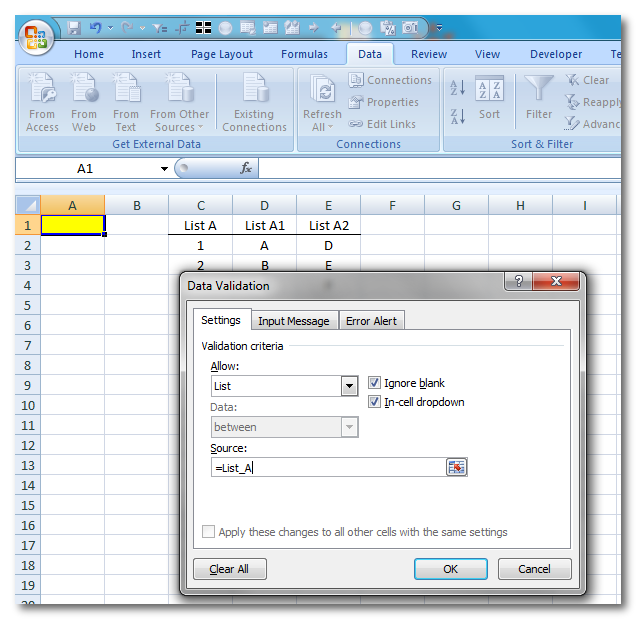The height and width of the screenshot is (619, 636).
Task: Click the From Web import icon
Action: (84, 92)
